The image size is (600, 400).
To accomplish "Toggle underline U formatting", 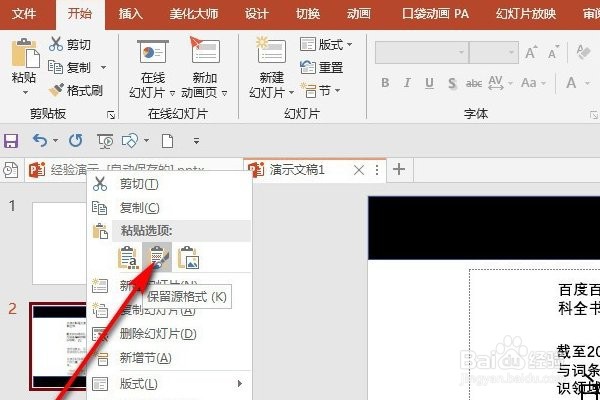I will pos(429,83).
